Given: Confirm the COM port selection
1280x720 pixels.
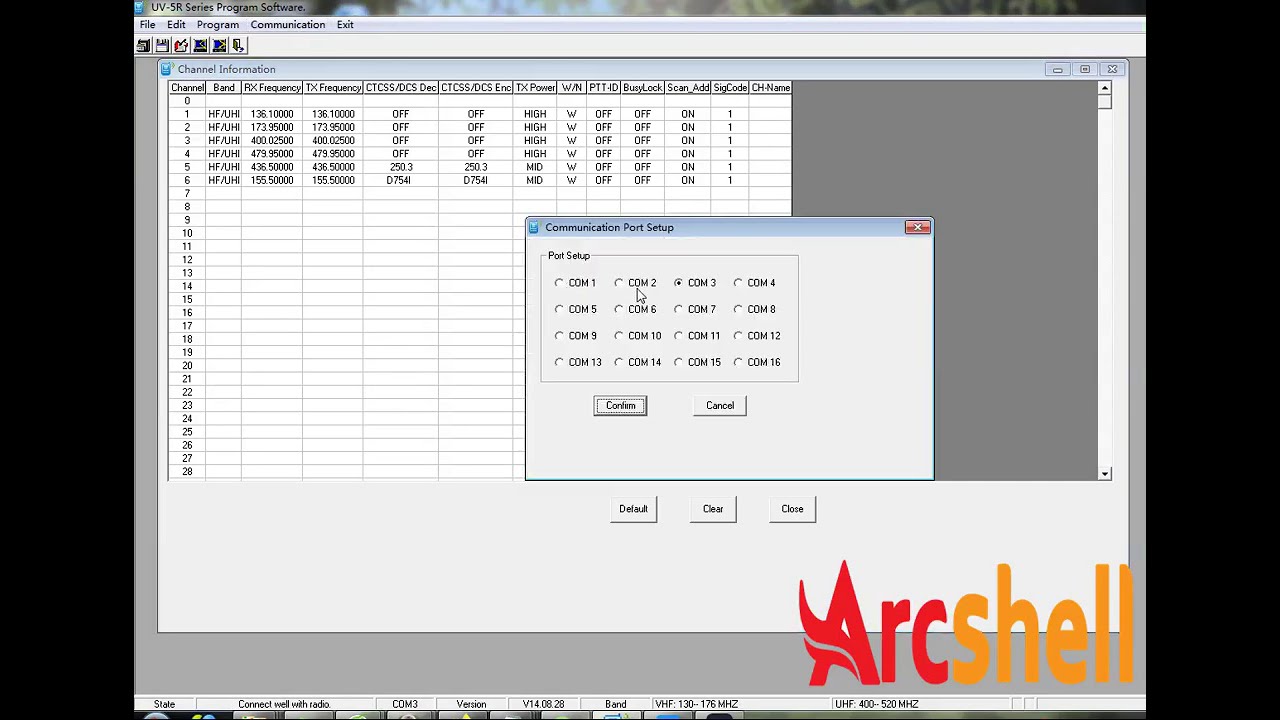Looking at the screenshot, I should click(620, 406).
